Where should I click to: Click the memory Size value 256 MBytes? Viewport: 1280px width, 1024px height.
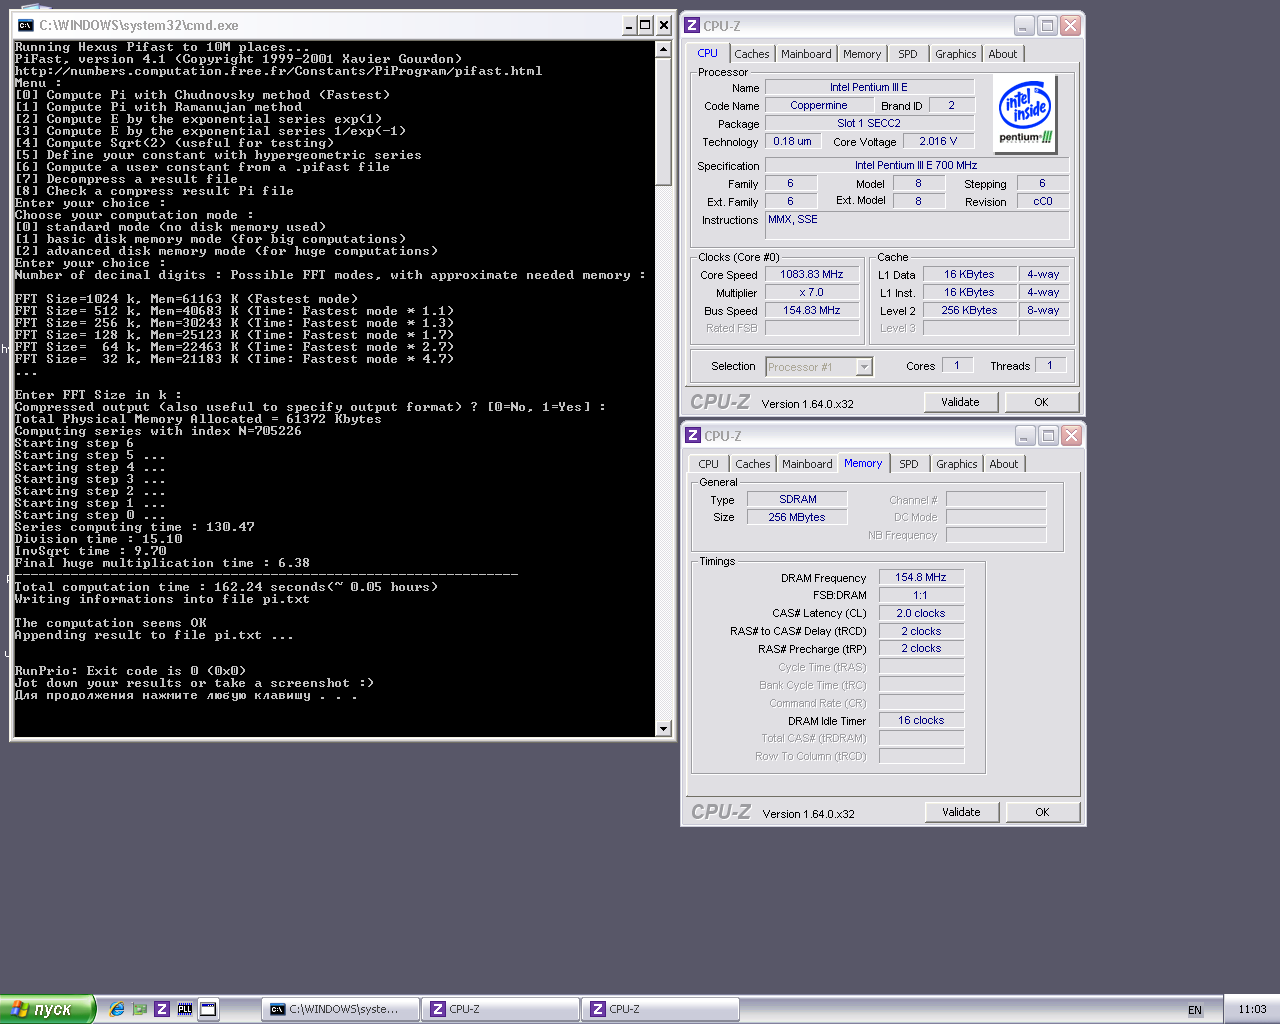coord(798,517)
